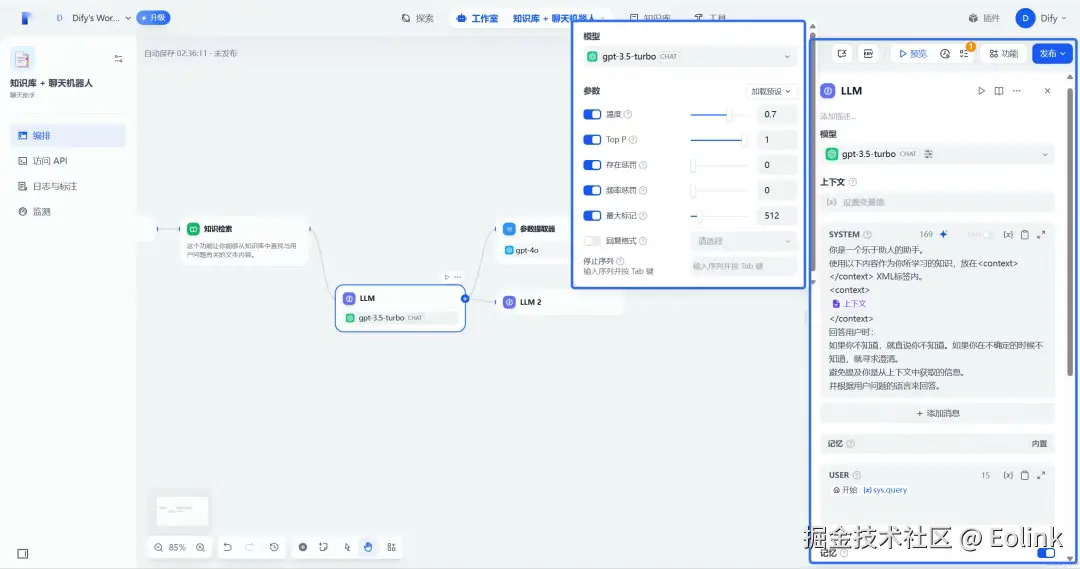Select 编排 Orchestrate in the sidebar
Viewport: 1080px width, 569px height.
(x=68, y=136)
